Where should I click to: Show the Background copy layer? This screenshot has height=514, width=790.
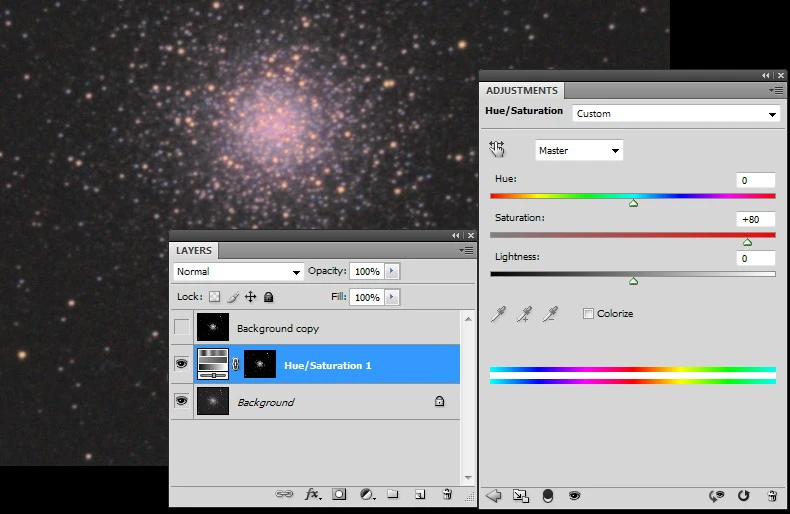[181, 328]
